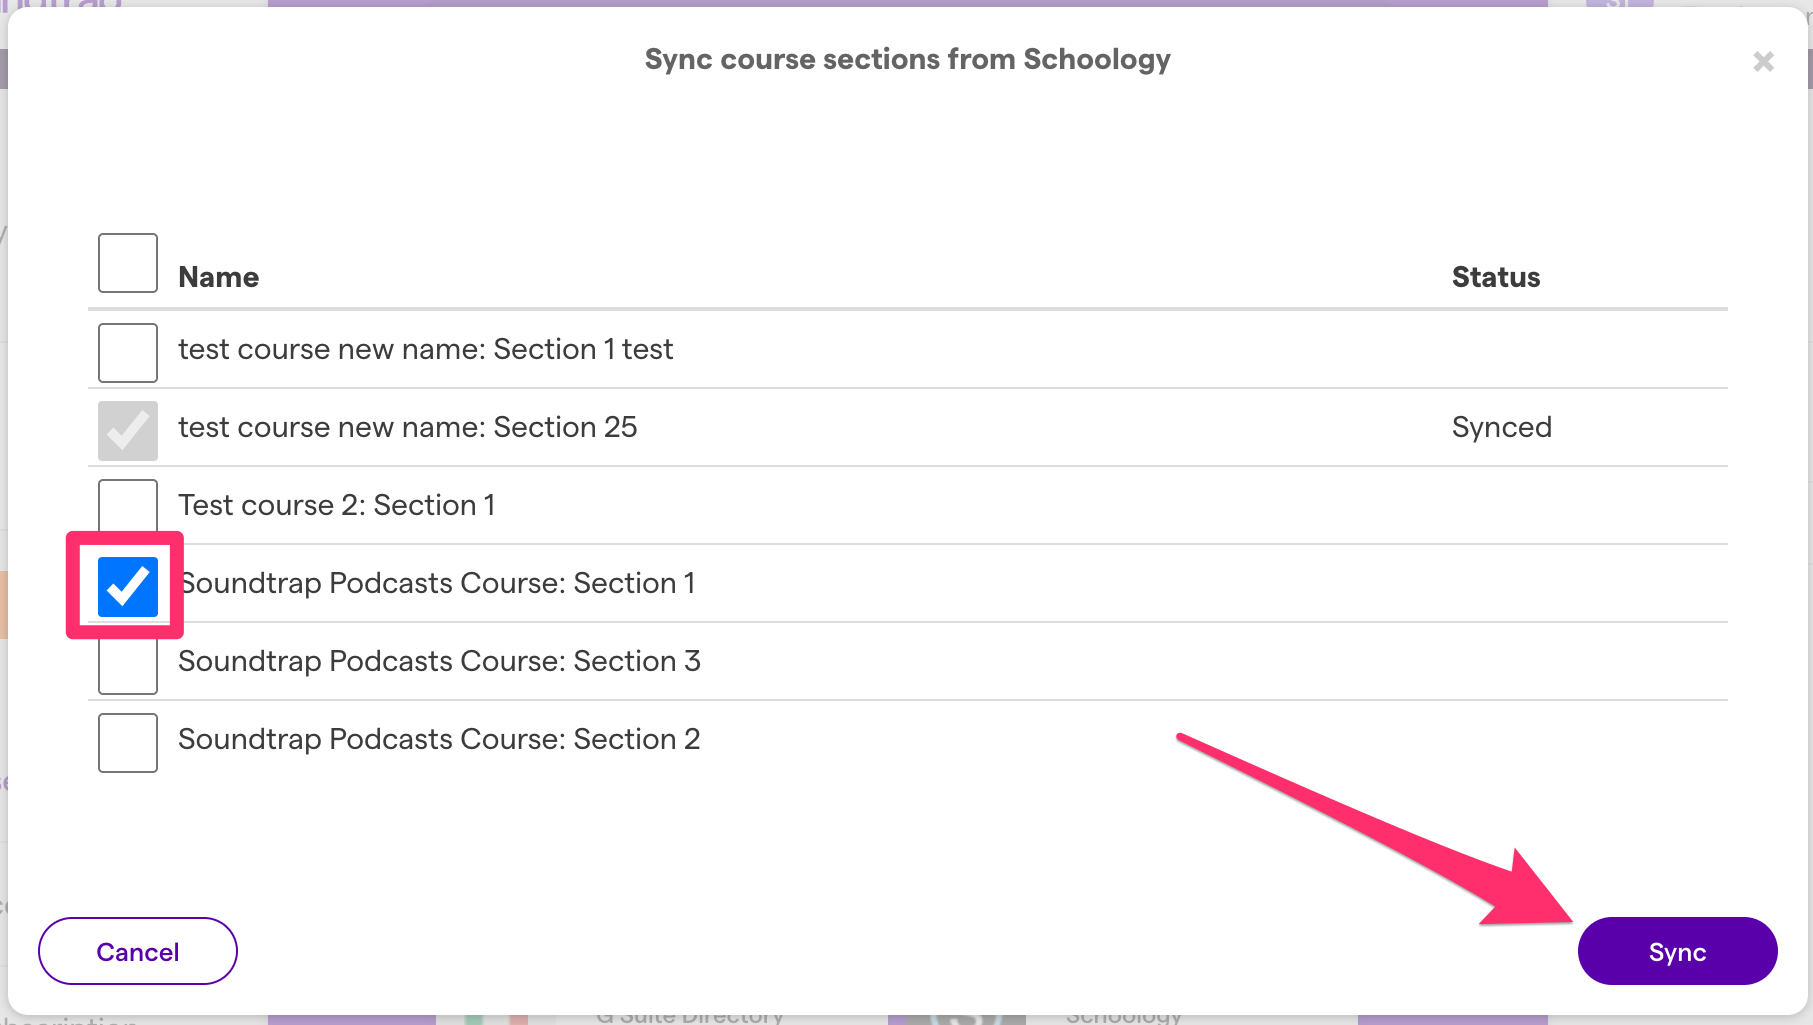Click the Cancel button
Viewport: 1813px width, 1025px height.
(138, 951)
